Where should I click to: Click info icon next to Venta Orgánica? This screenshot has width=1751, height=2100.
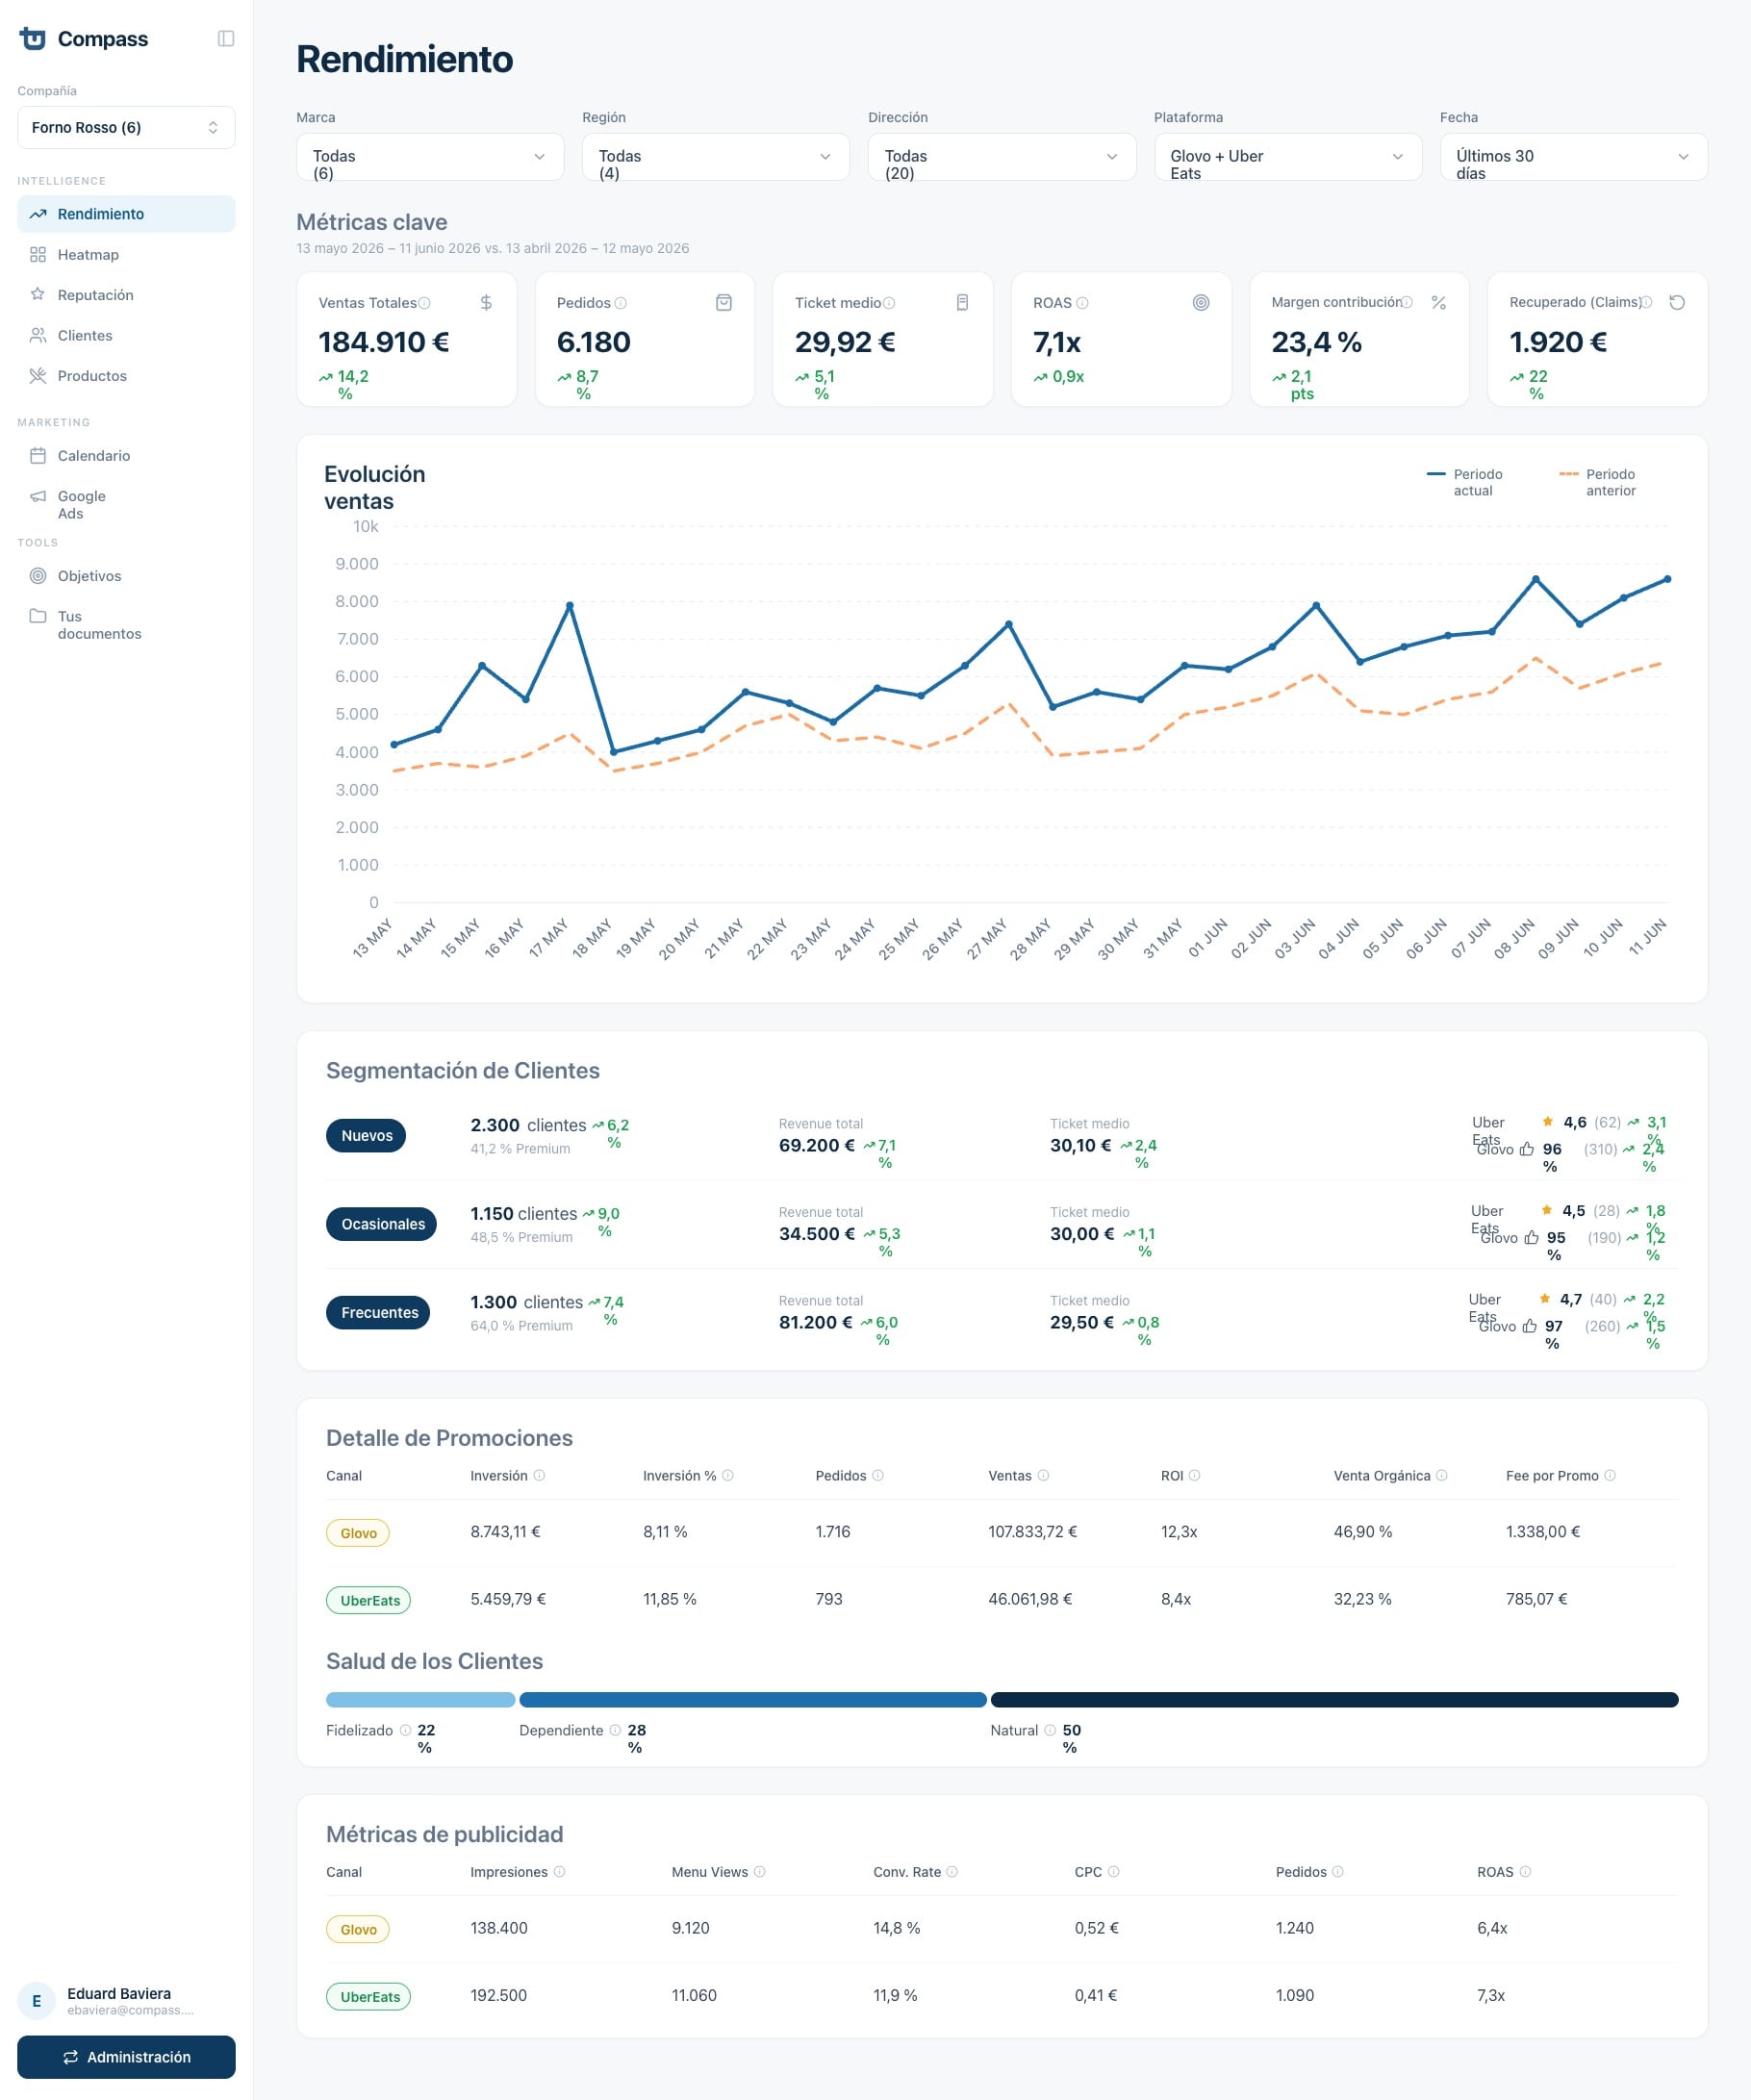click(1441, 1475)
